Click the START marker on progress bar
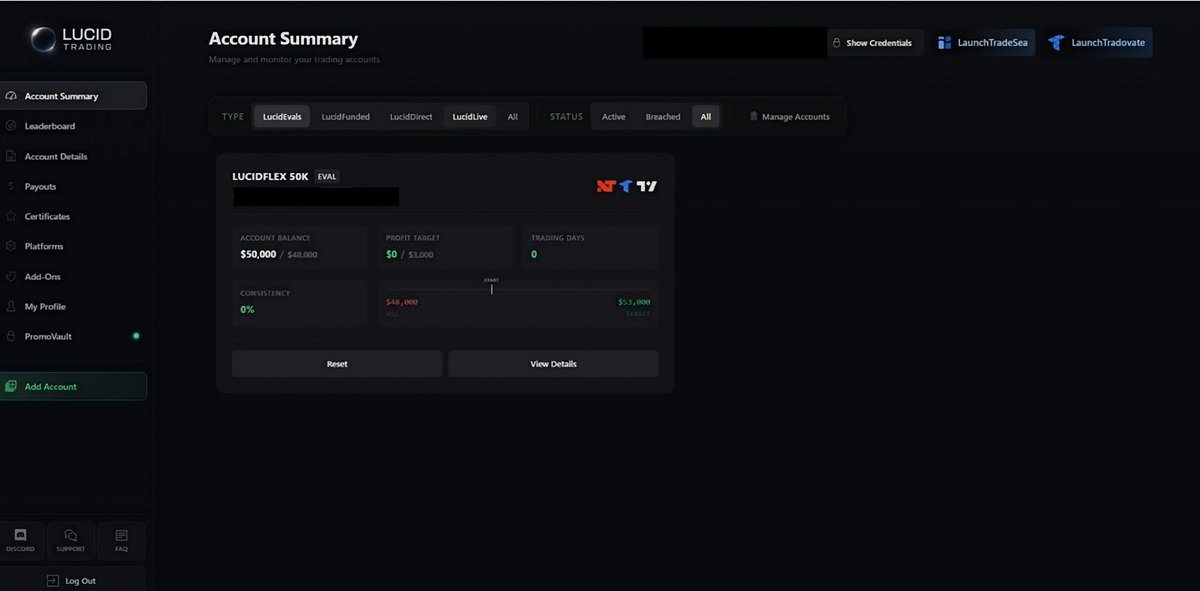Screen dimensions: 1200x591 coord(491,286)
